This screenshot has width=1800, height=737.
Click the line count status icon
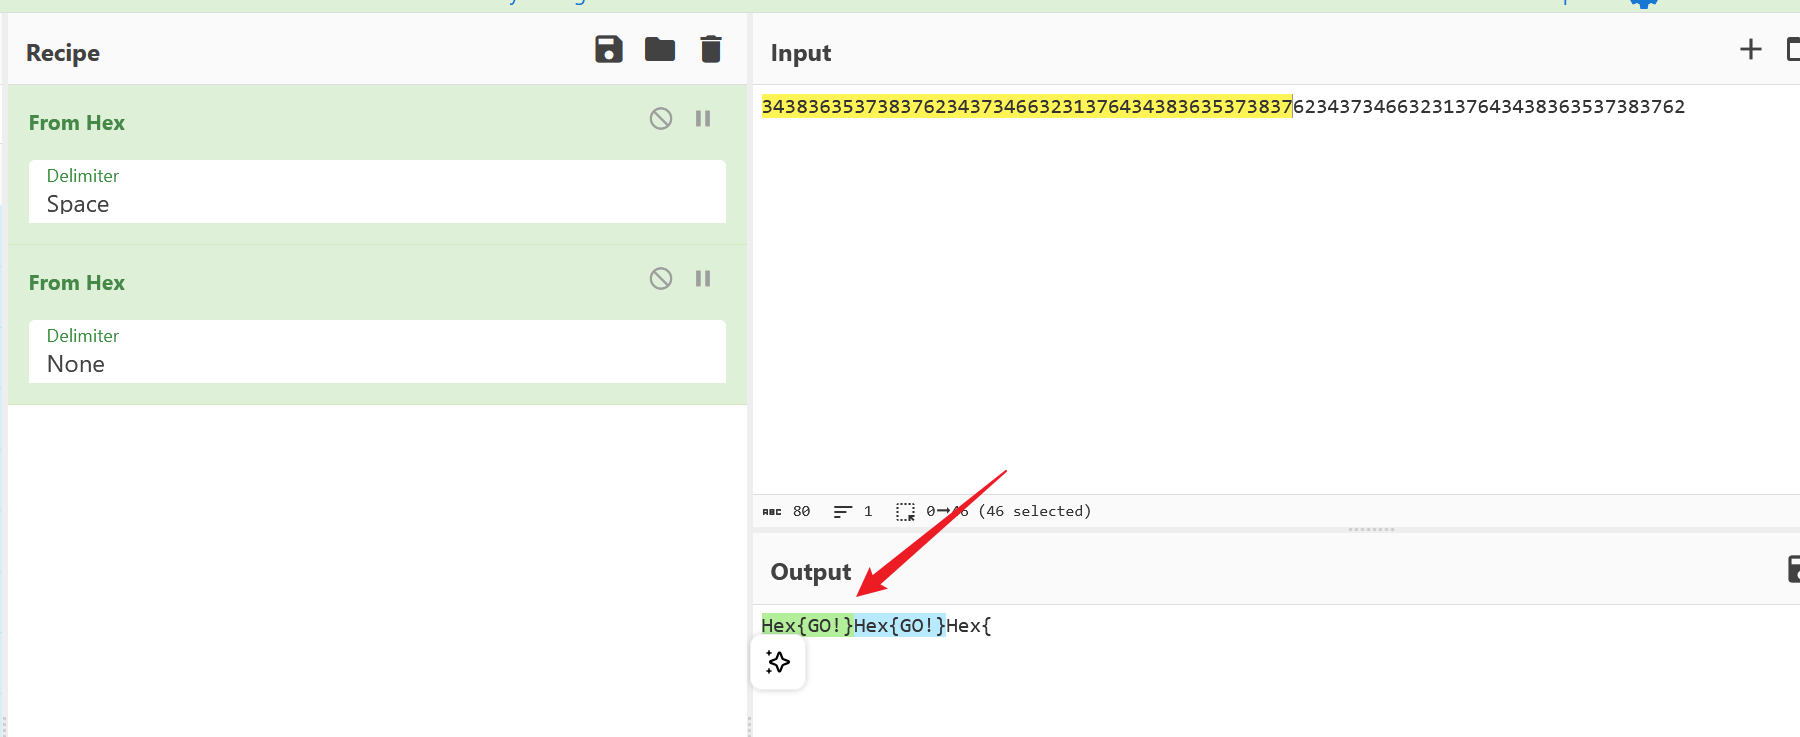point(843,512)
